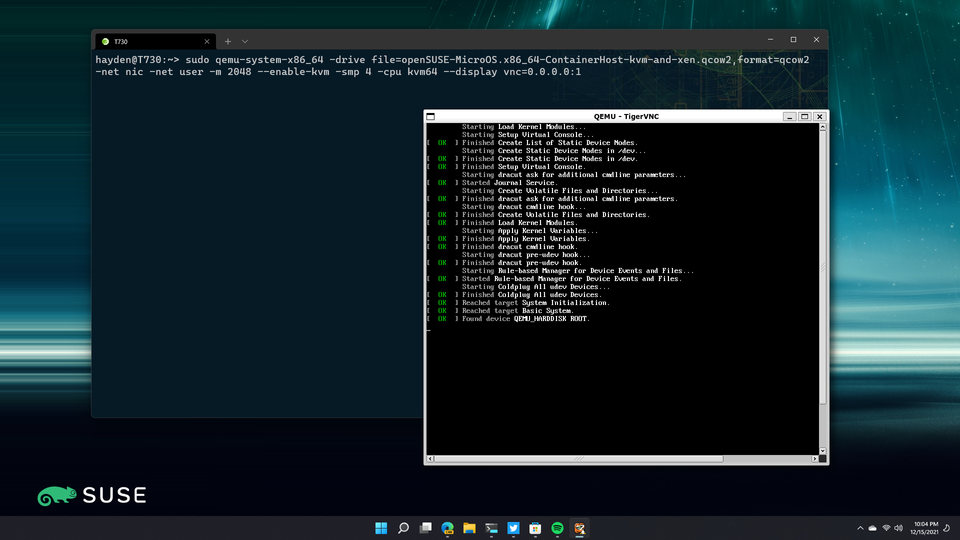Image resolution: width=960 pixels, height=540 pixels.
Task: Open Spotify from the taskbar
Action: click(x=557, y=527)
